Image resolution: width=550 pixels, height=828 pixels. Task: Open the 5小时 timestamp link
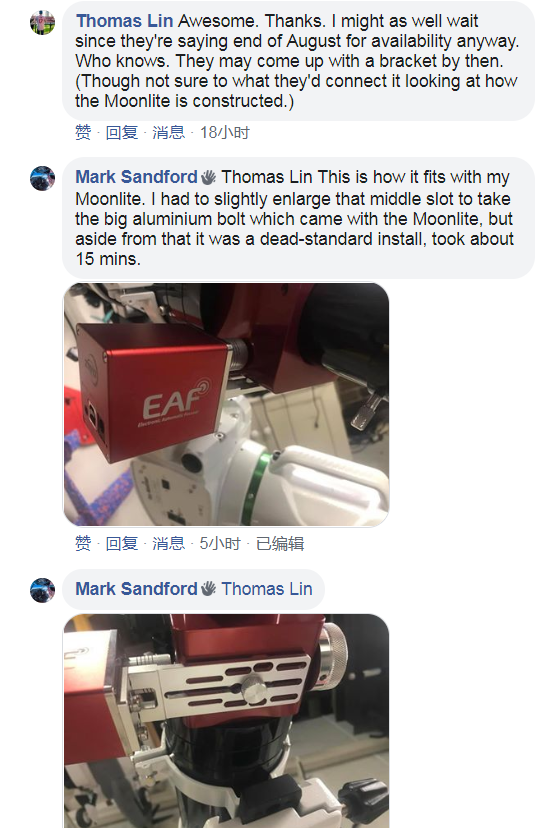(x=220, y=543)
